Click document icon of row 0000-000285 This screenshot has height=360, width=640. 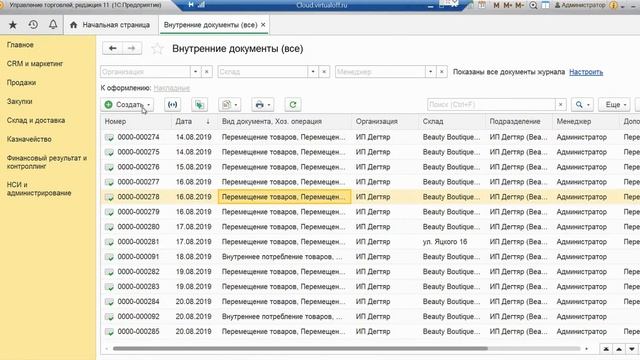click(x=109, y=332)
